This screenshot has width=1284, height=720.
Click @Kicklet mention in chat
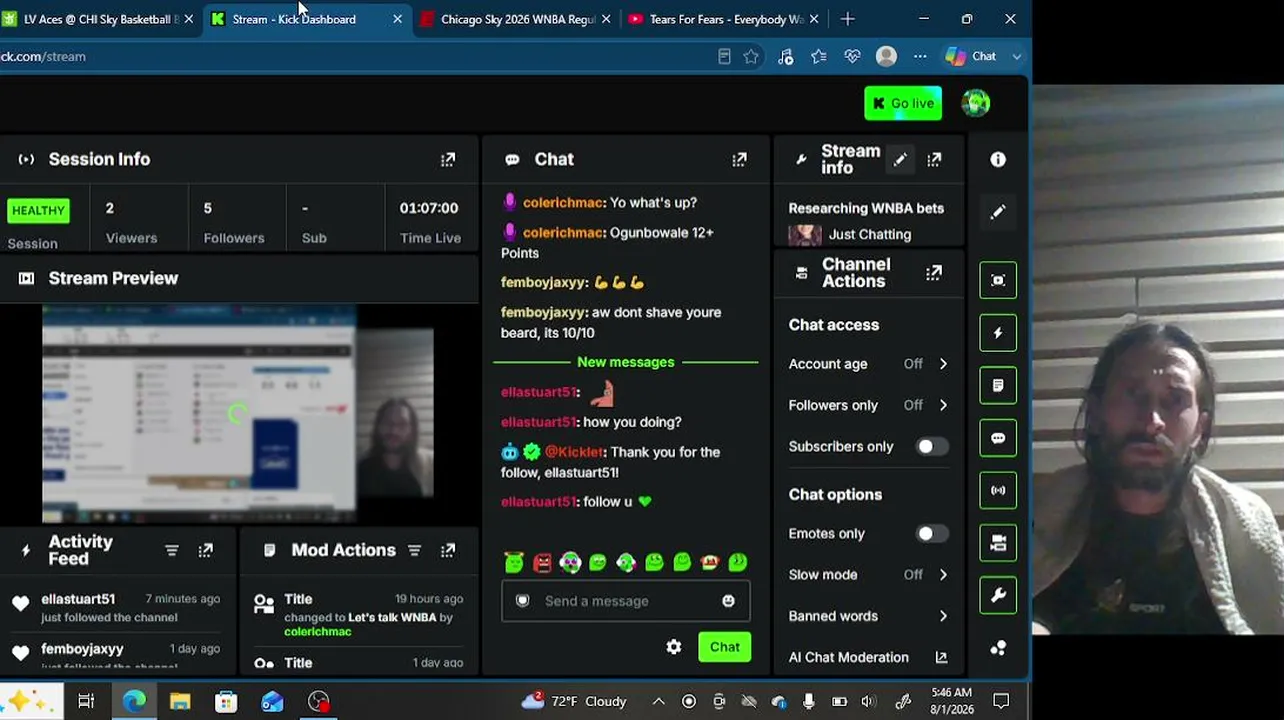[x=574, y=452]
